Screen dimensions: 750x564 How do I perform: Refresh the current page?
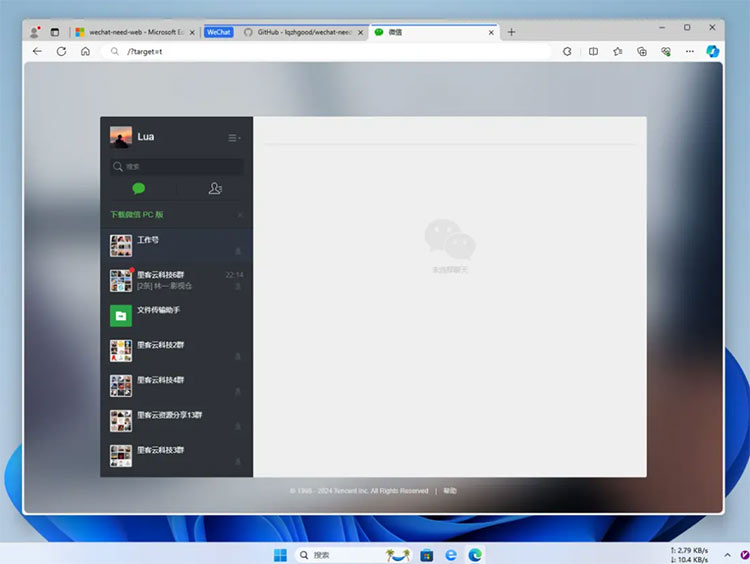point(61,51)
